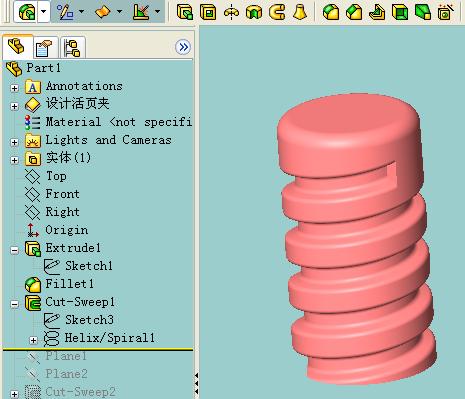This screenshot has width=465, height=399.
Task: Click the Chamfer tool icon
Action: [354, 12]
